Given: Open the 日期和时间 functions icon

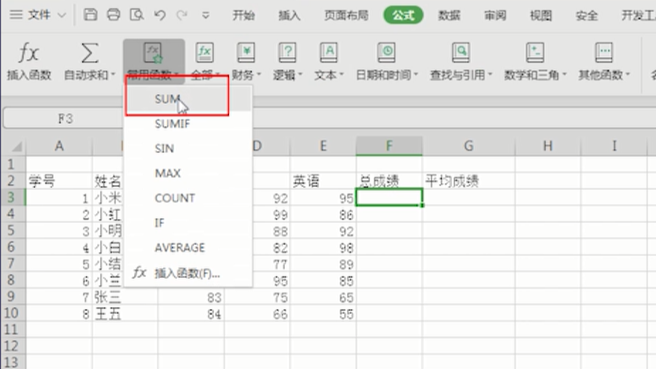Looking at the screenshot, I should [386, 53].
